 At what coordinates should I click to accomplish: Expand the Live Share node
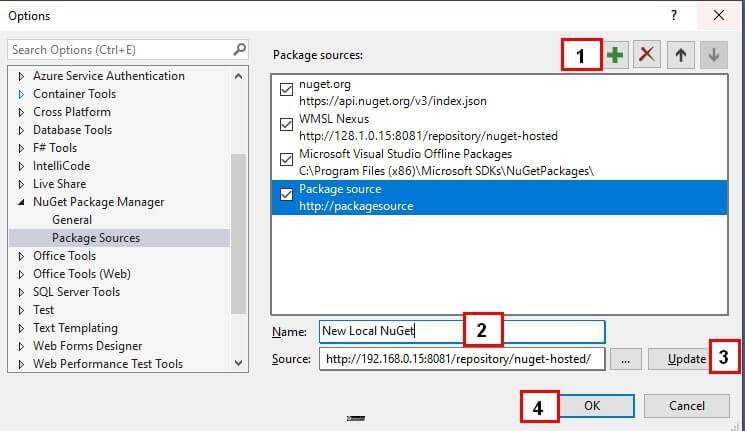tap(21, 184)
